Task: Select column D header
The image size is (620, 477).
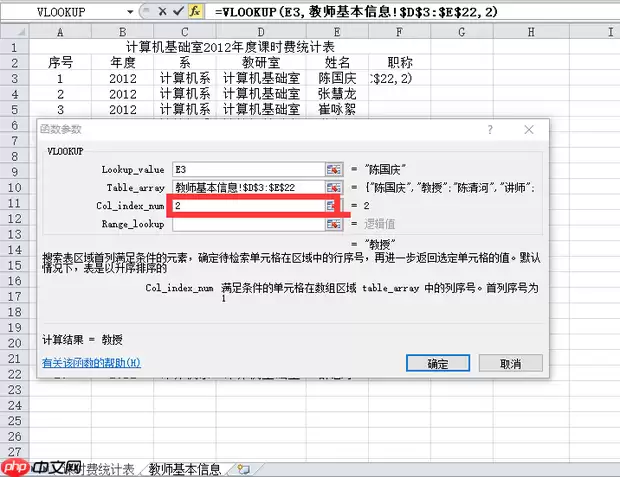Action: 261,32
